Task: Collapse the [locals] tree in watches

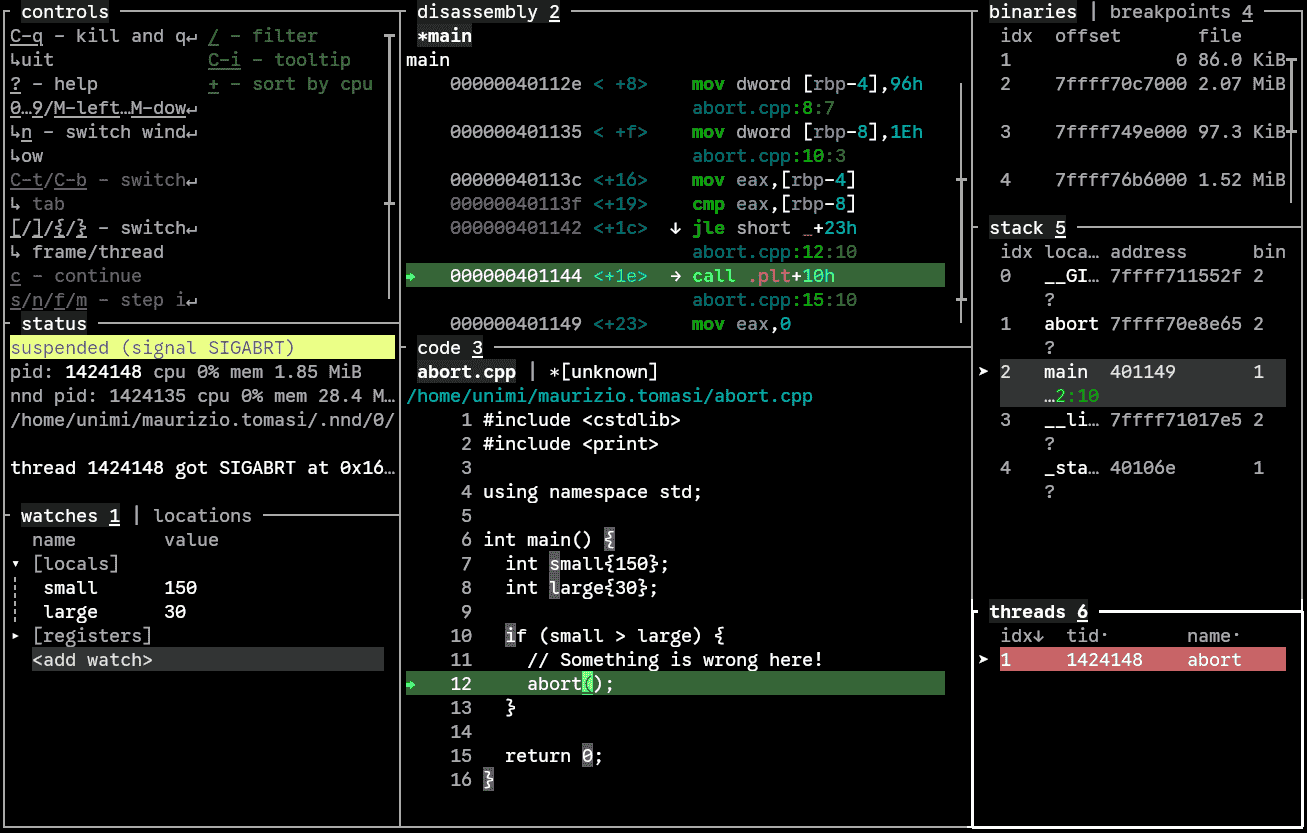Action: pos(16,564)
